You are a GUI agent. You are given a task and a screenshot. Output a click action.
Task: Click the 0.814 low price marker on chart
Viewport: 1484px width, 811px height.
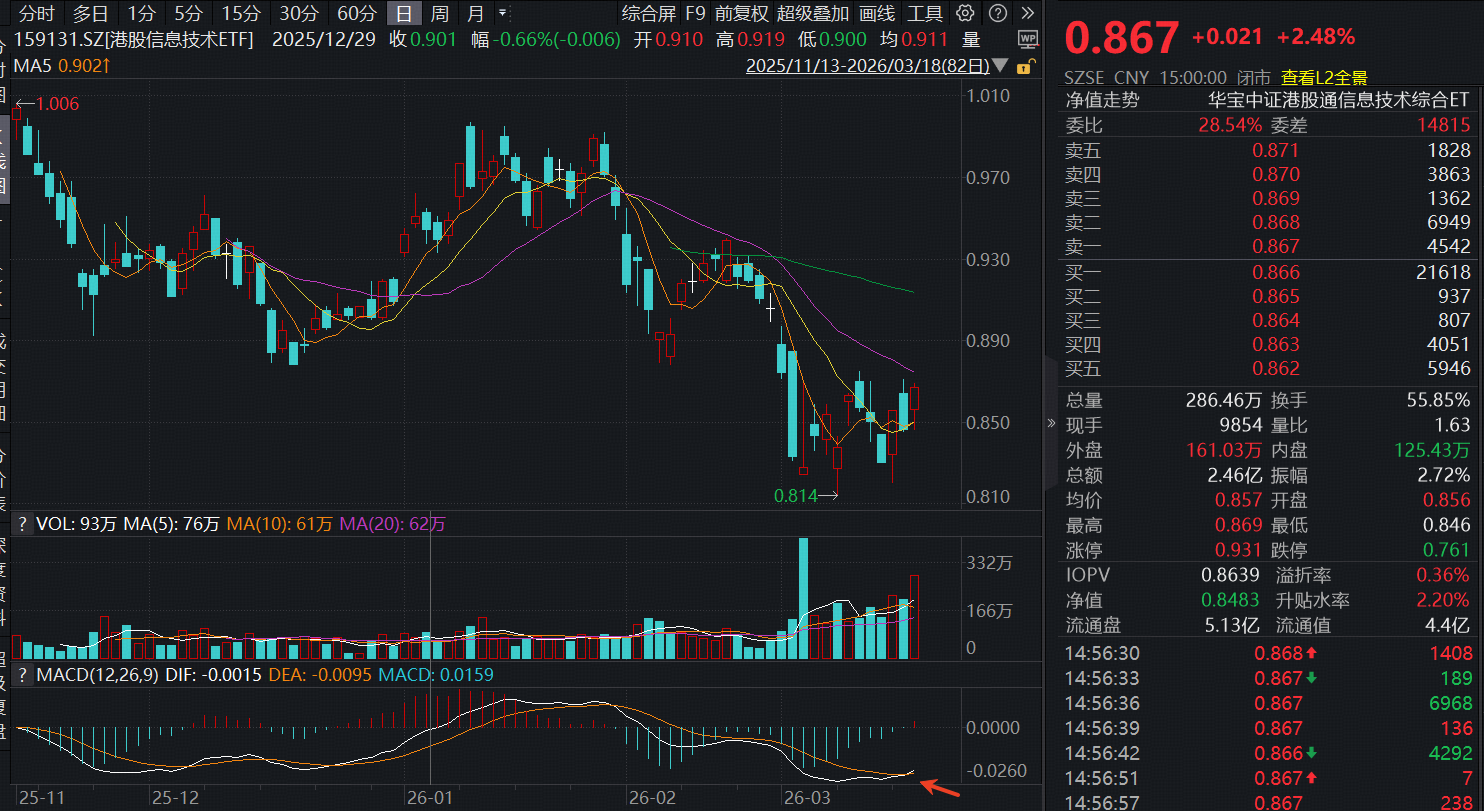point(795,495)
